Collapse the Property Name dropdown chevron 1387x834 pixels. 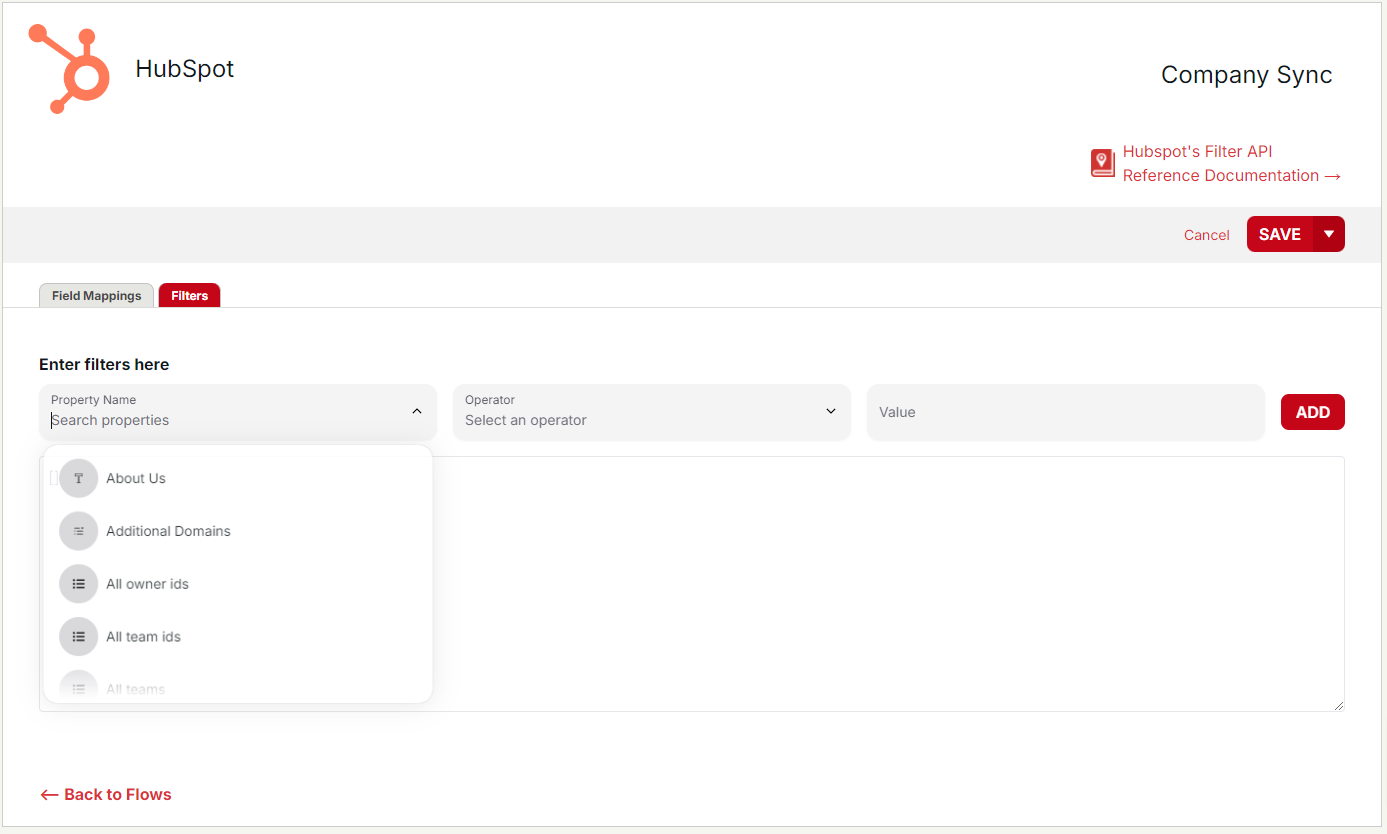pos(417,411)
